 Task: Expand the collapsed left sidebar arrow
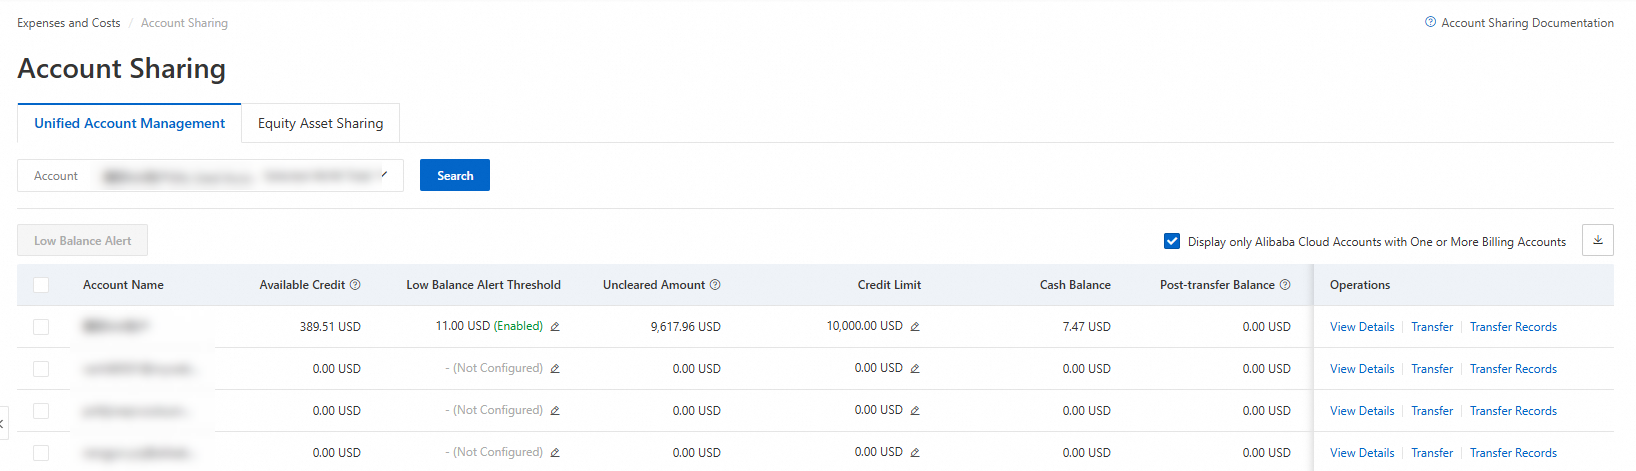click(x=3, y=423)
